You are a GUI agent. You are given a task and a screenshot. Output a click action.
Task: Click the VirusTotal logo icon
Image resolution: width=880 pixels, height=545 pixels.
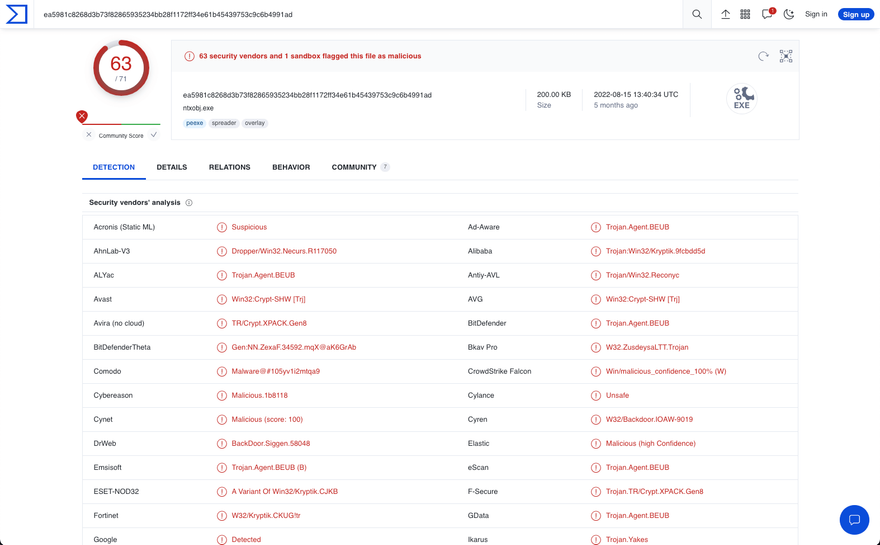click(x=17, y=14)
